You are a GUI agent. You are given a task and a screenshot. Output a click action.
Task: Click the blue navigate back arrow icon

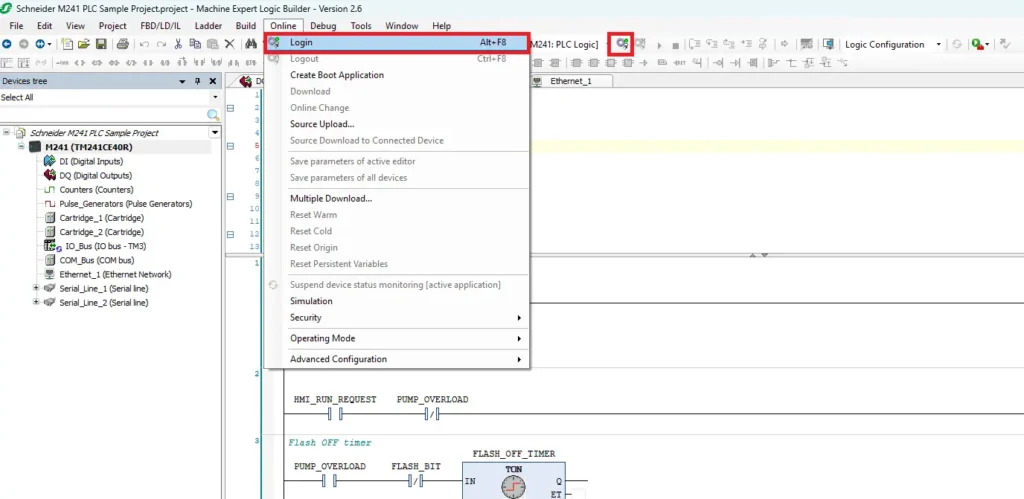(x=7, y=44)
